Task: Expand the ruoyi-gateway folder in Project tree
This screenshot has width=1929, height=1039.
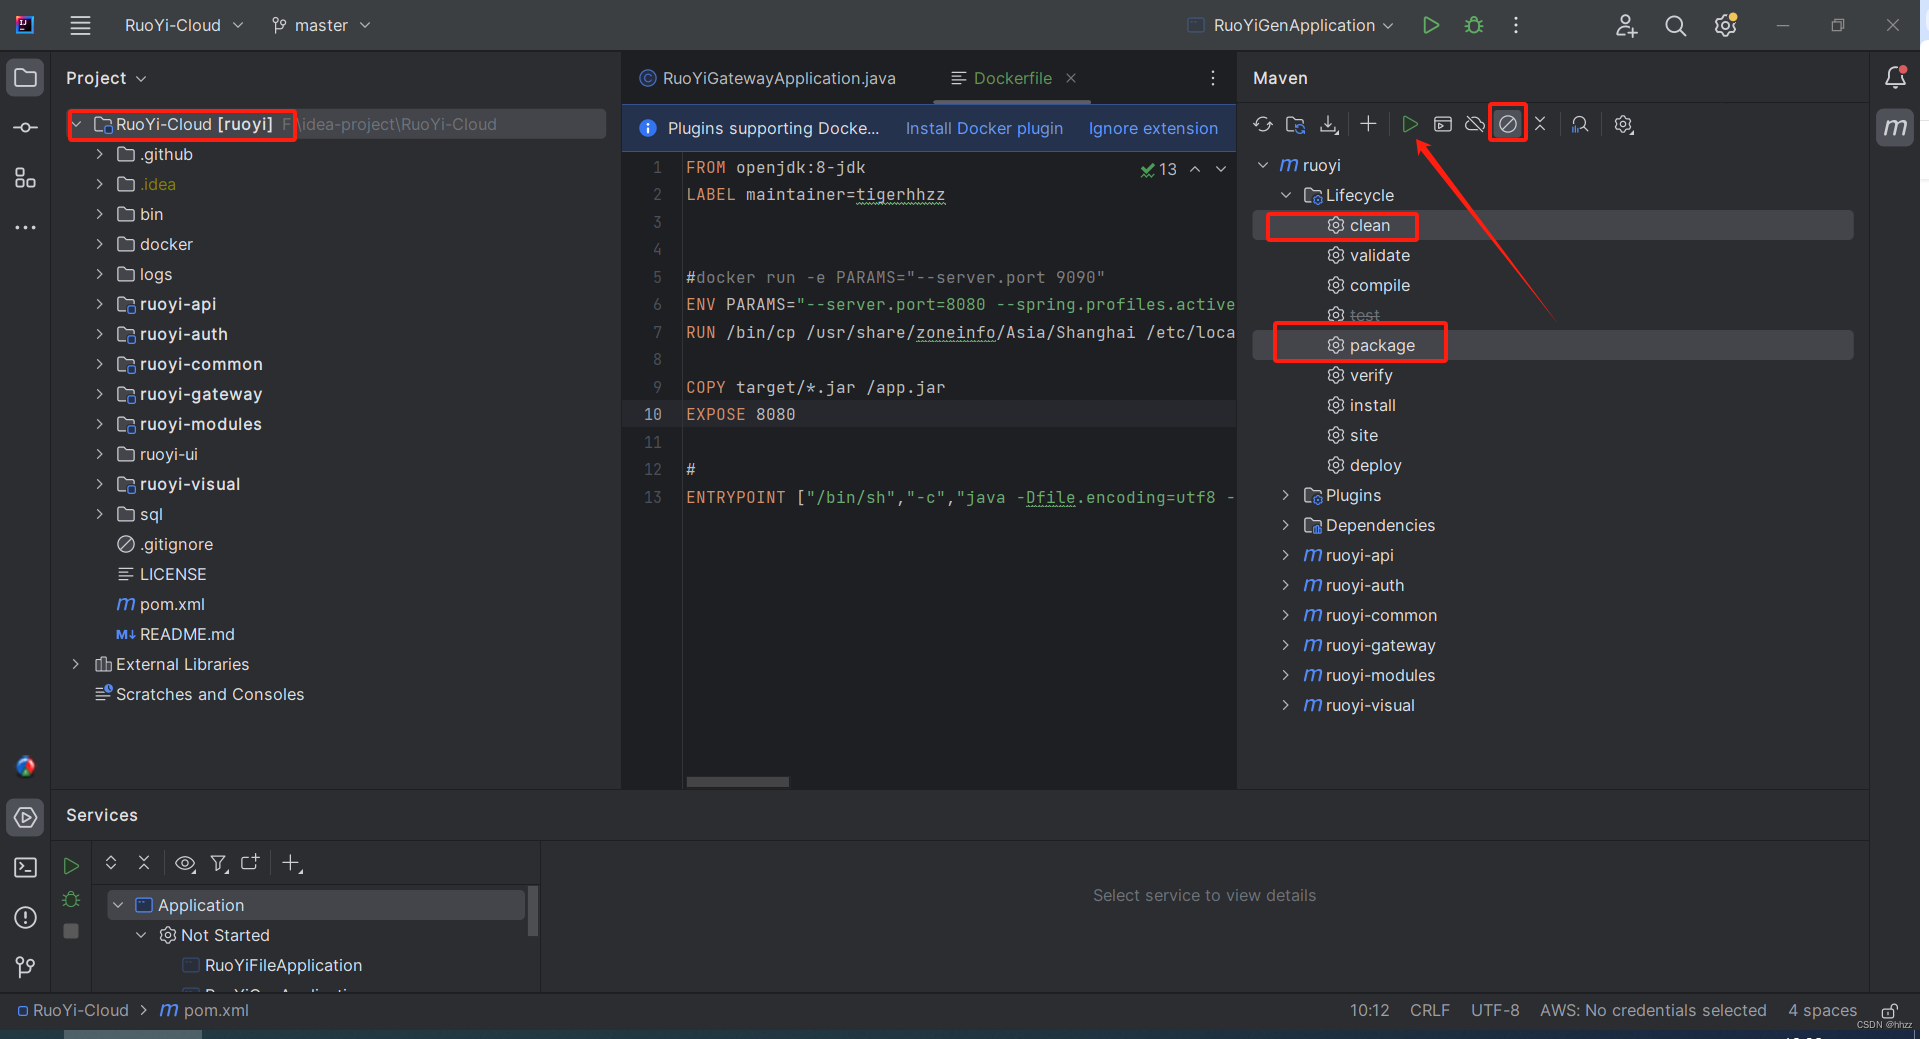Action: click(x=99, y=394)
